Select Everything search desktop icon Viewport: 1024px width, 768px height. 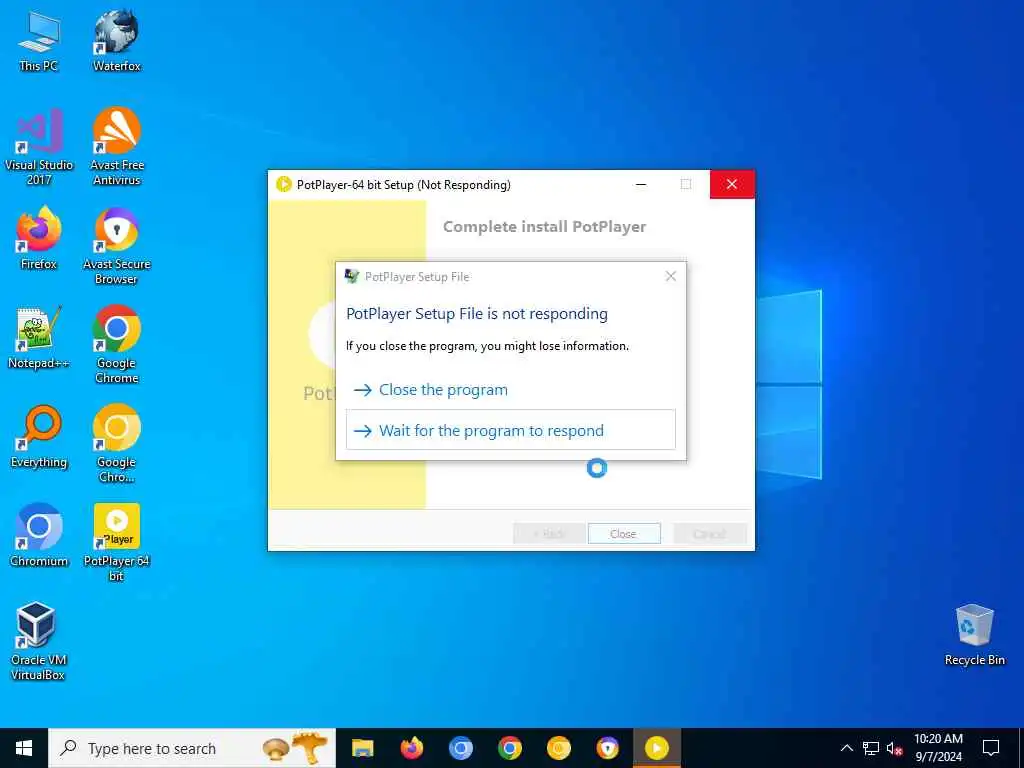pos(39,437)
